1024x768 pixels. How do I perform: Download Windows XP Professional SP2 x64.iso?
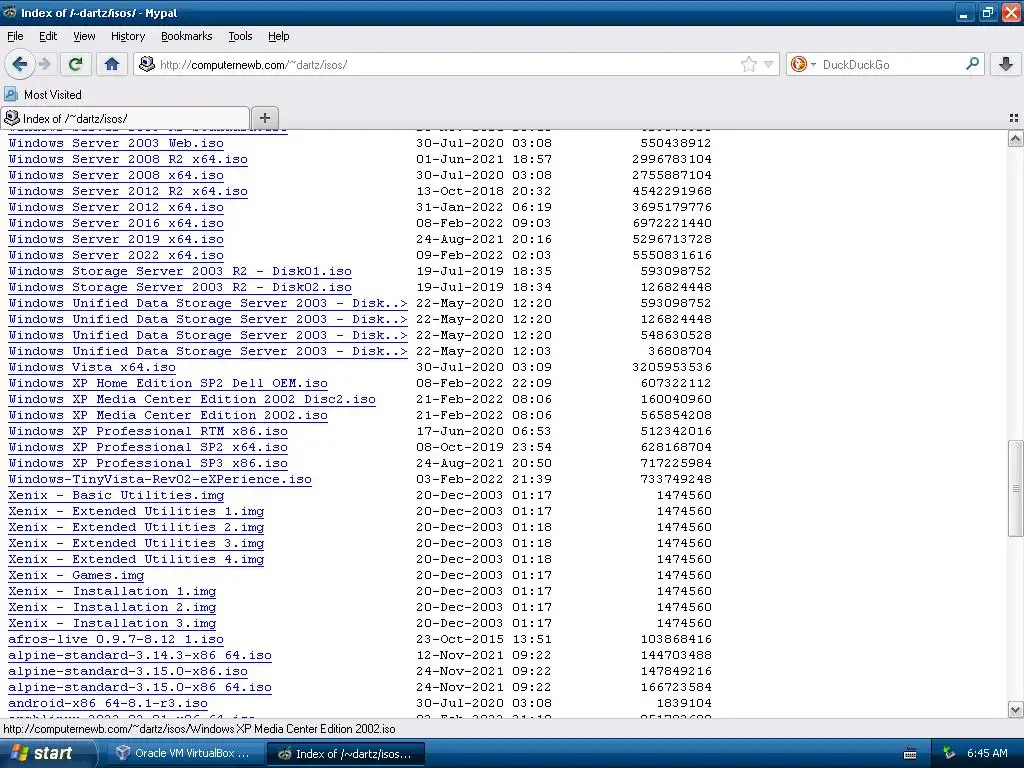pos(148,447)
